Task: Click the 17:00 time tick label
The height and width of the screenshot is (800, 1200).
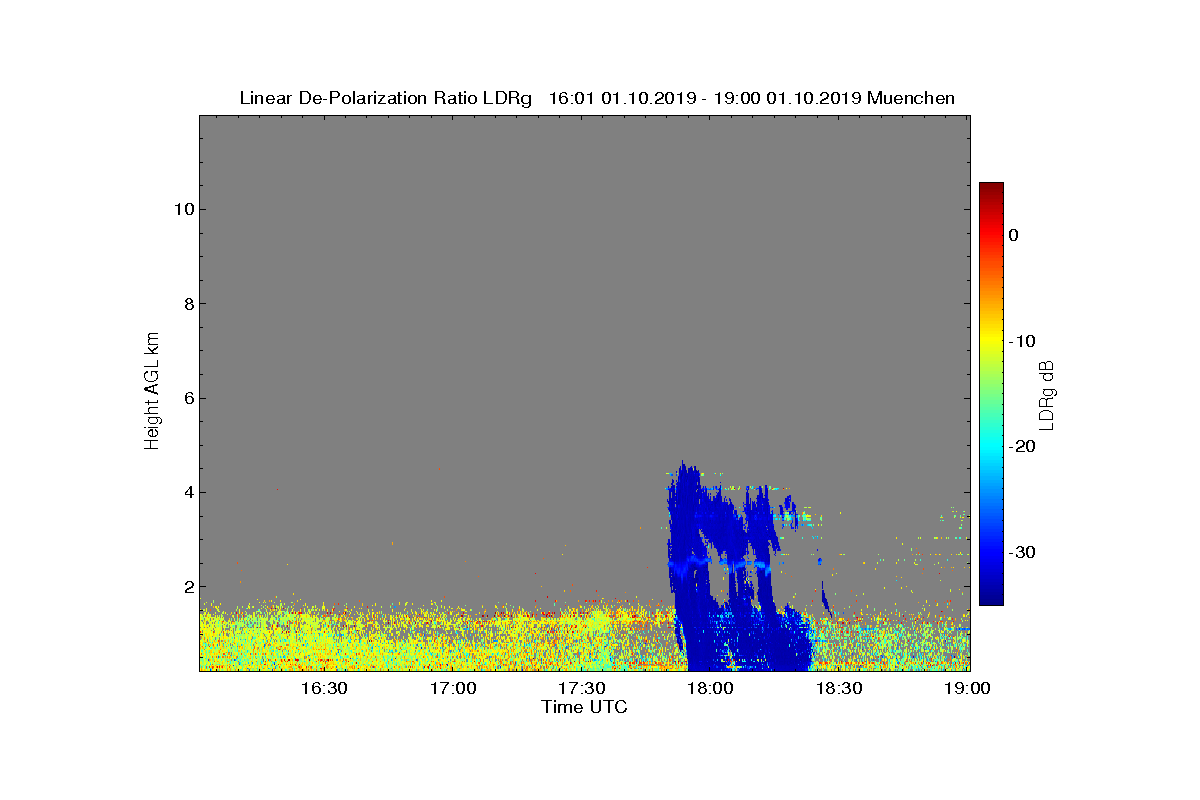Action: coord(453,688)
